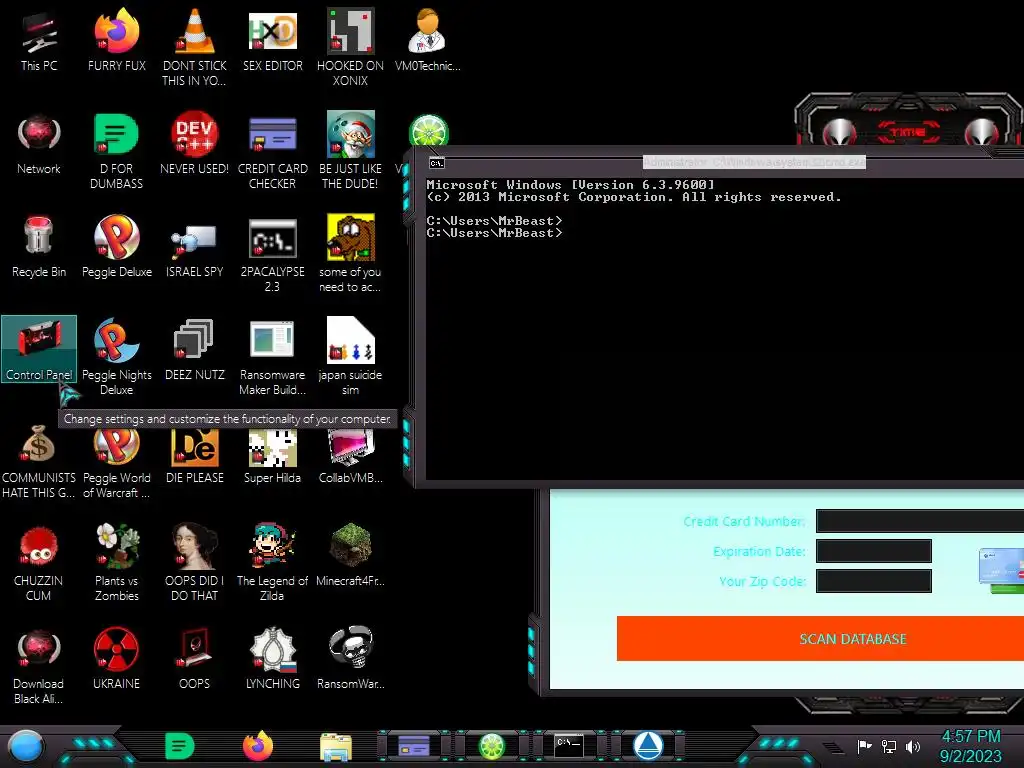Select the OOPS desktop icon
The image size is (1024, 768).
pos(194,659)
